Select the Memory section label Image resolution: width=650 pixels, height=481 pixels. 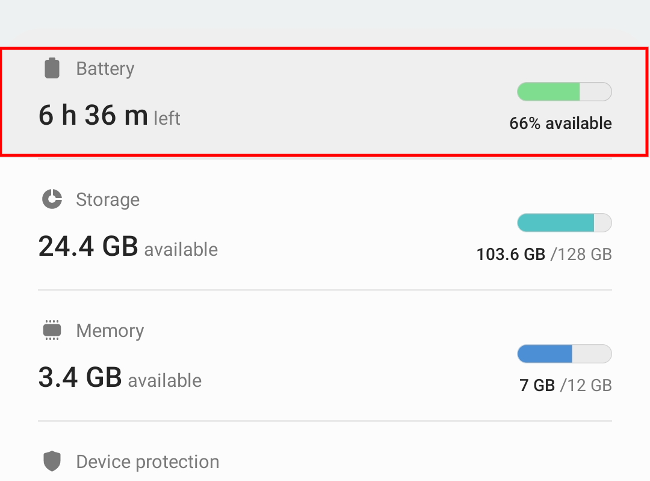110,331
